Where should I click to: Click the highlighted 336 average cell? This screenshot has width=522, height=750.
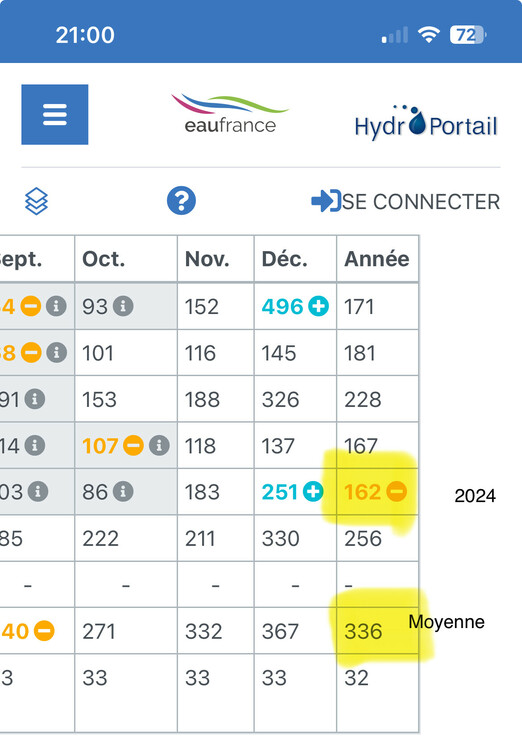coord(378,631)
